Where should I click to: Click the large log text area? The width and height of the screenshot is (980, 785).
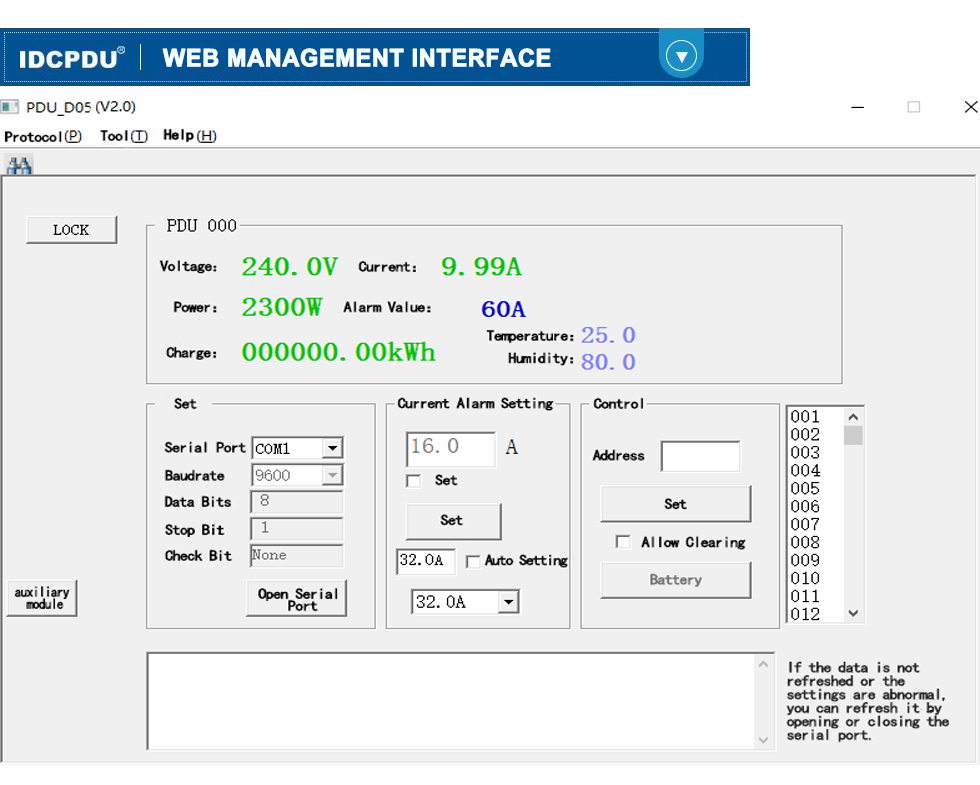point(451,701)
